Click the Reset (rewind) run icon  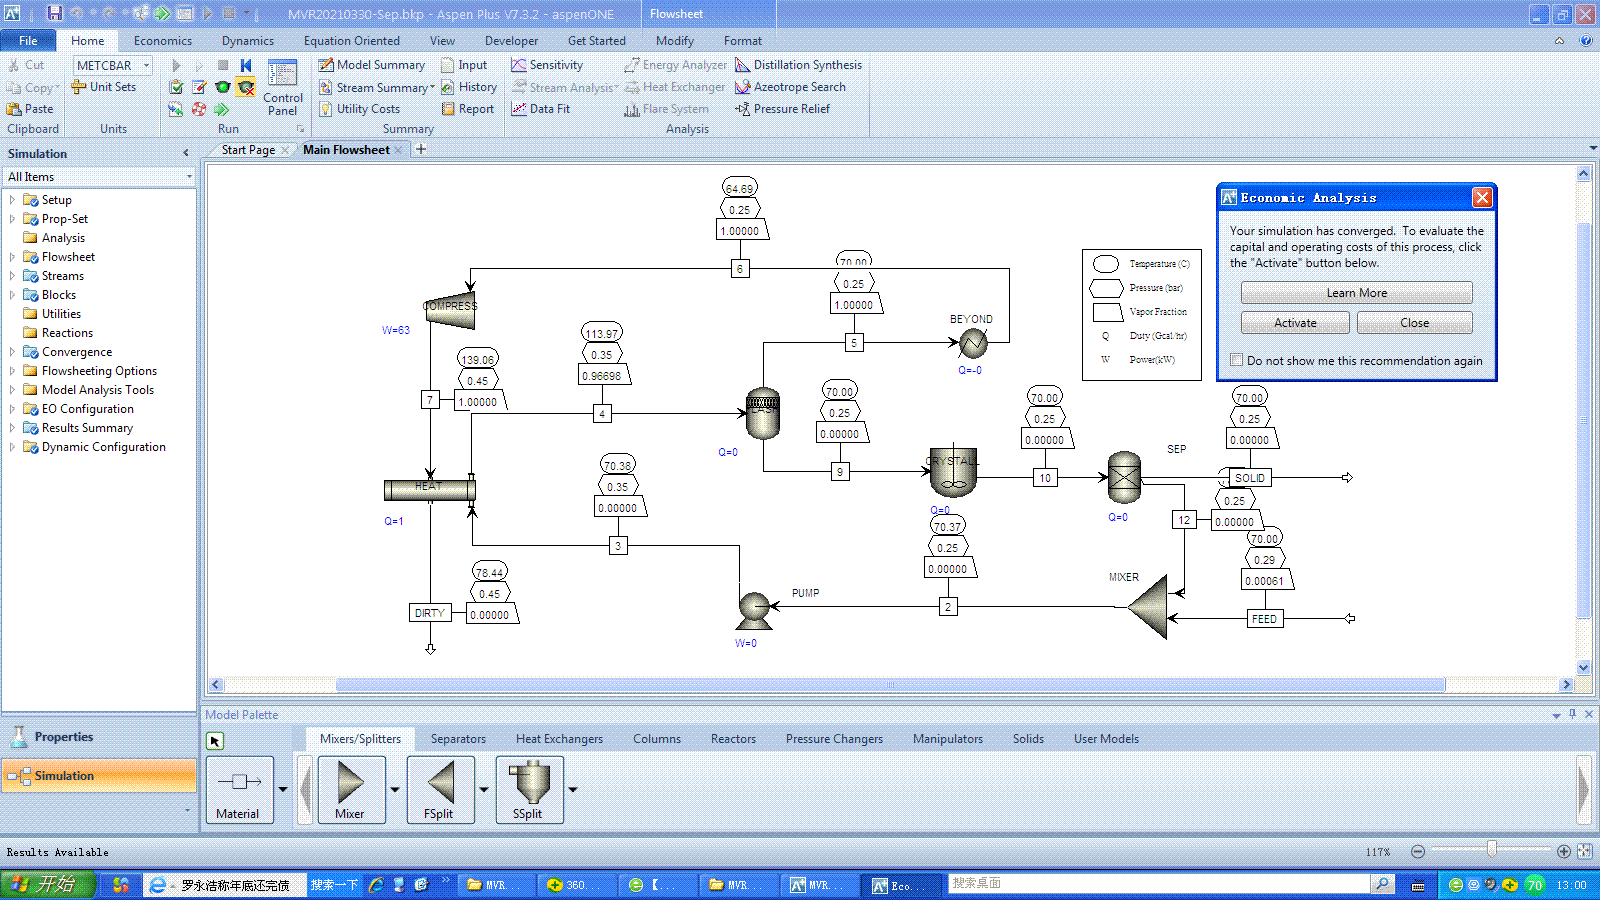pos(246,65)
